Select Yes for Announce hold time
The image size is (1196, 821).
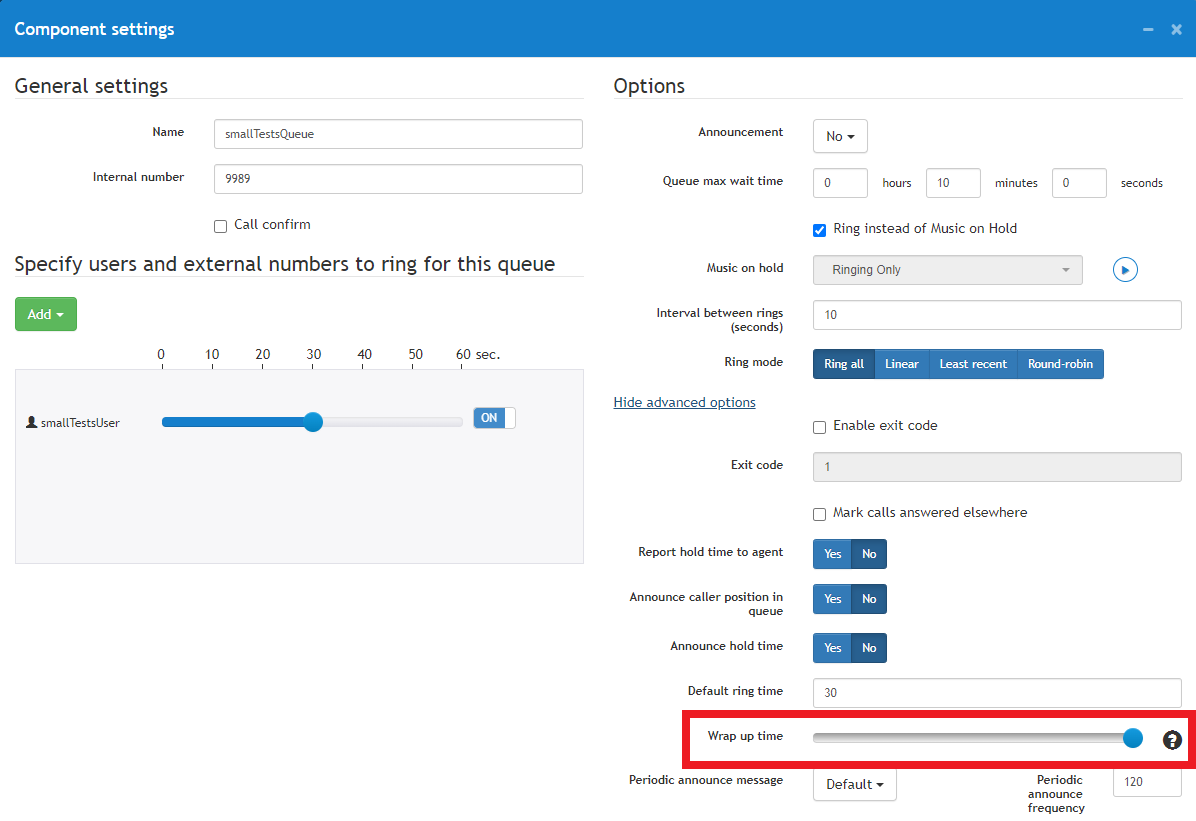tap(832, 648)
